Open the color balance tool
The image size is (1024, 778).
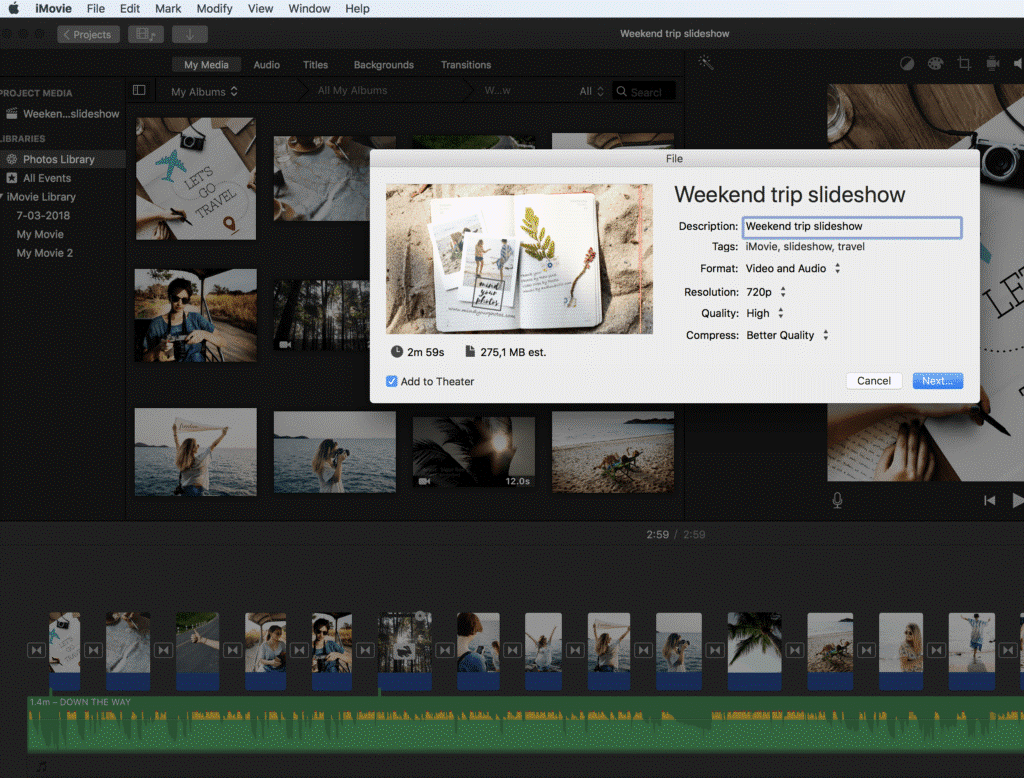(907, 63)
